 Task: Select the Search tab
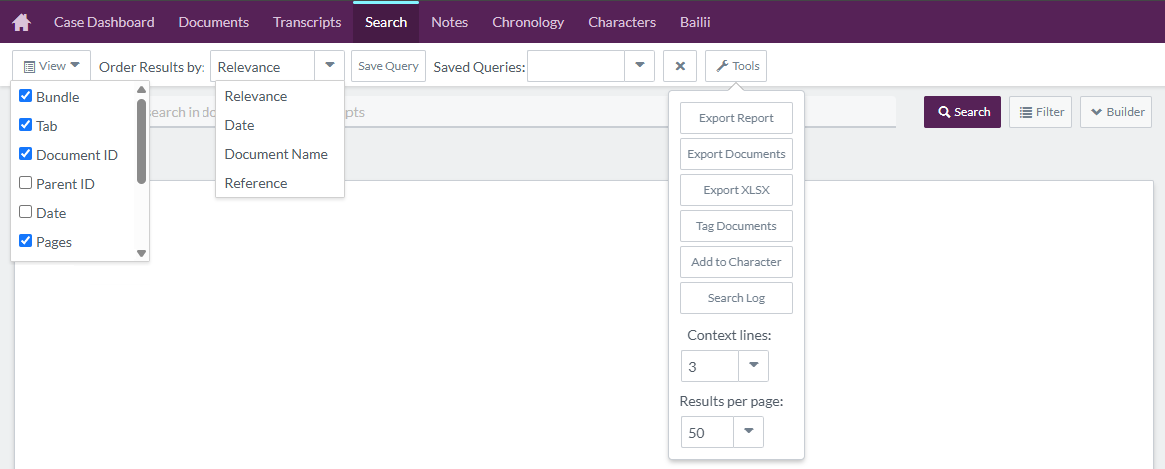(386, 22)
